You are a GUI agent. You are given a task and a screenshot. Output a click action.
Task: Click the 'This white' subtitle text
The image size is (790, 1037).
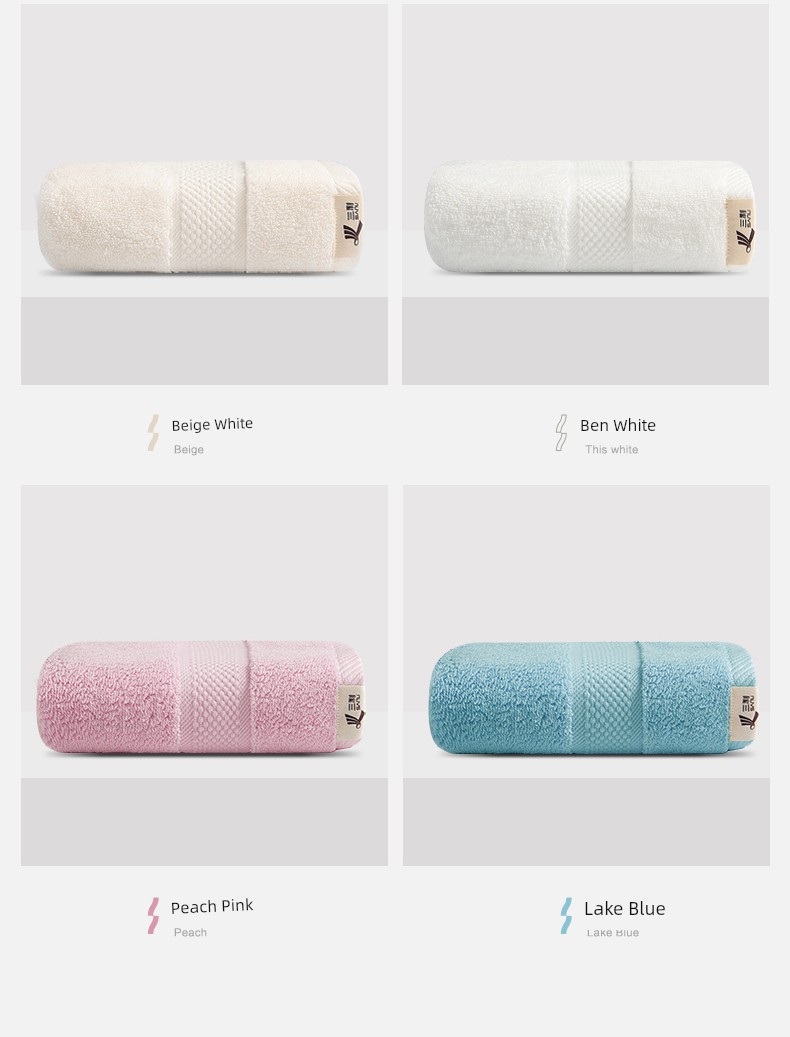coord(612,450)
